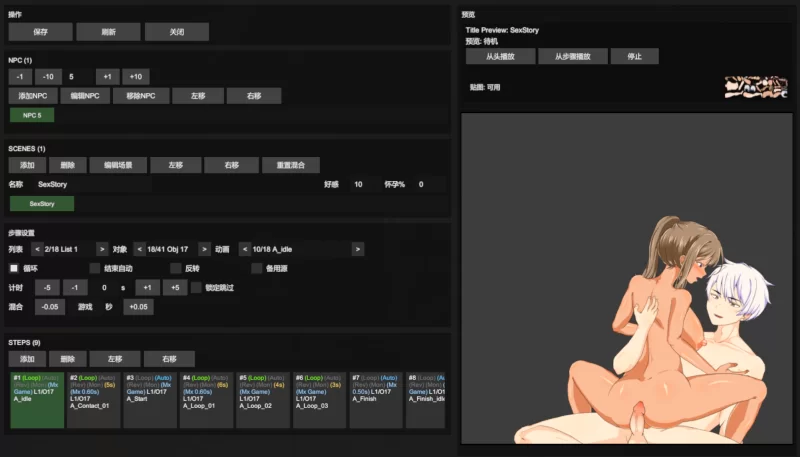The width and height of the screenshot is (800, 457).
Task: Move step right with 右移 in STEPS
Action: tap(169, 359)
